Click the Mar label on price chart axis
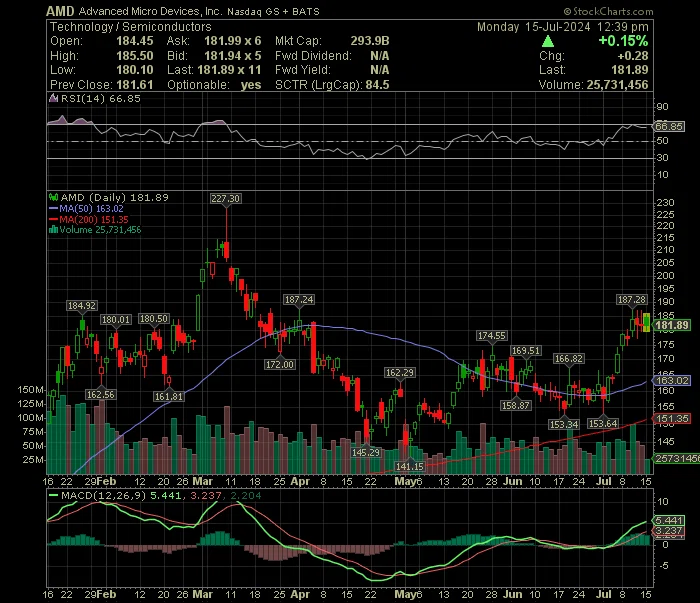The width and height of the screenshot is (700, 603). click(203, 482)
